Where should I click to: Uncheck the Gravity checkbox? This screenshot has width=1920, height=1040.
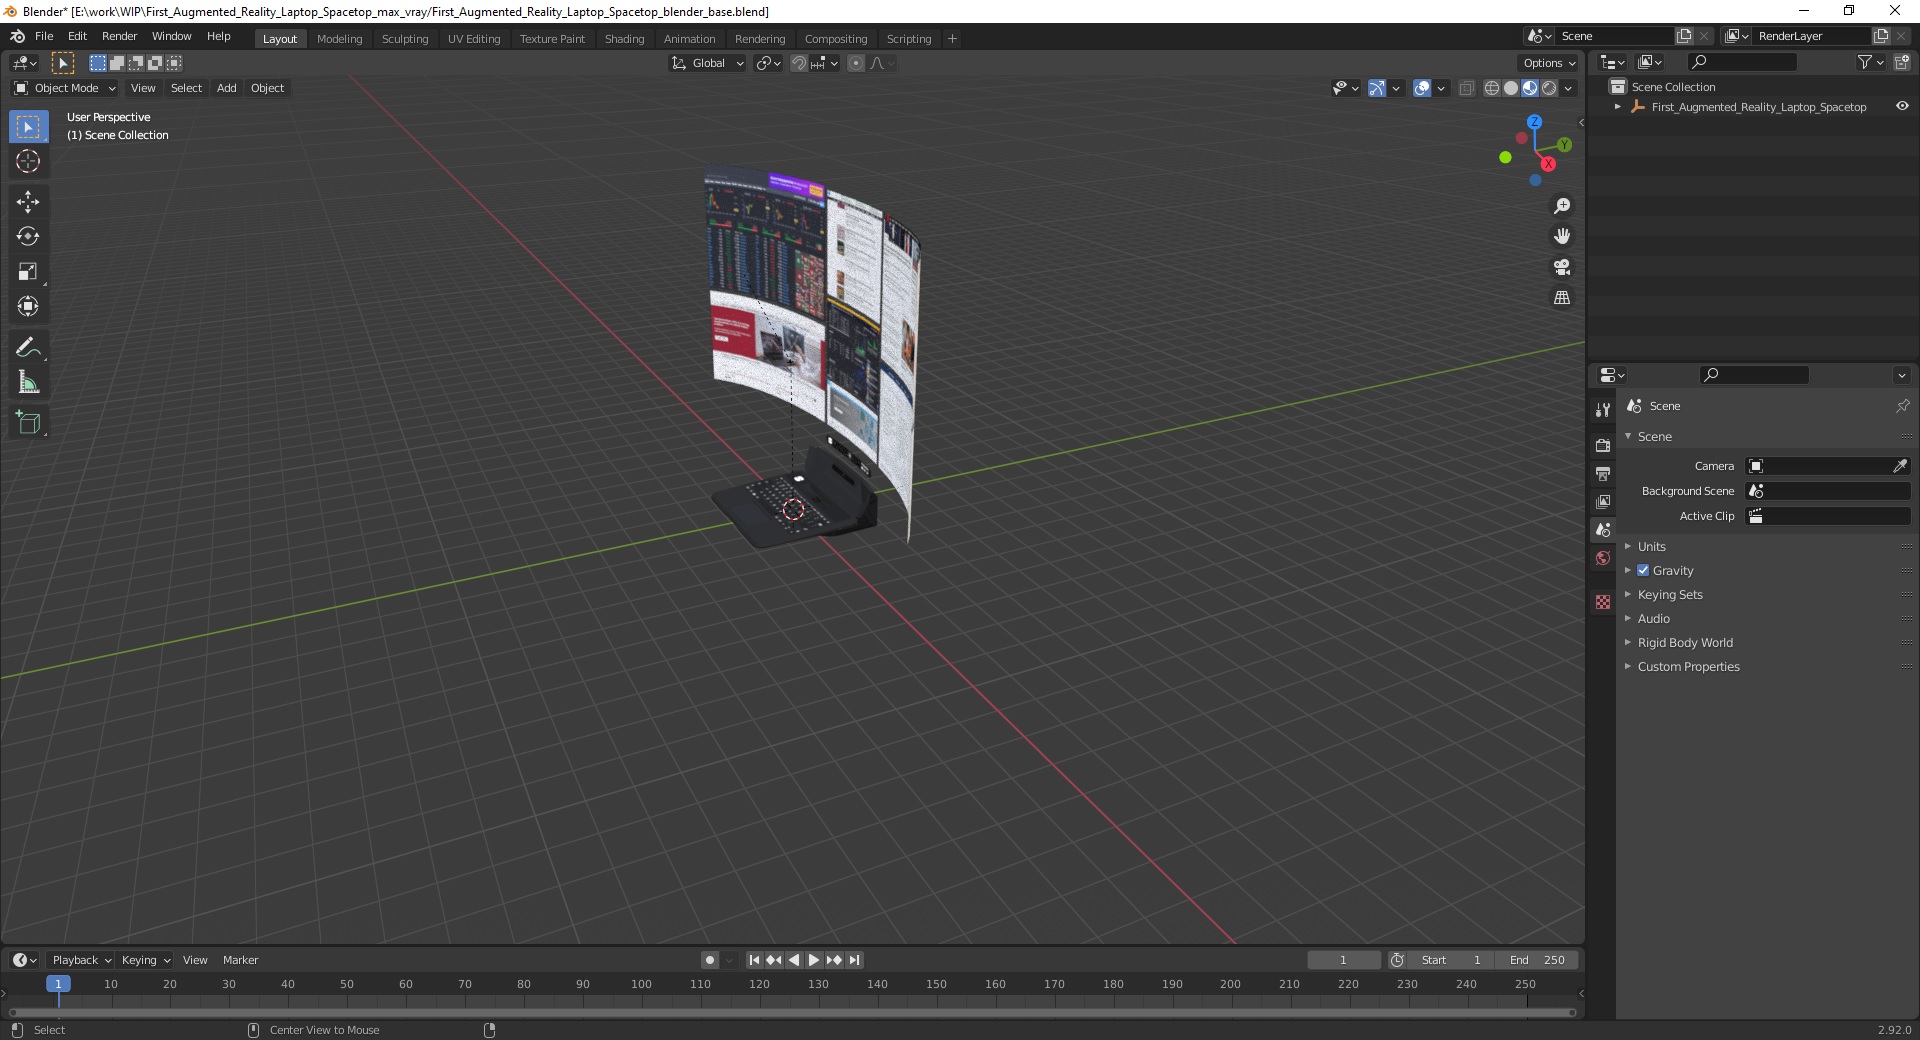[x=1643, y=570]
